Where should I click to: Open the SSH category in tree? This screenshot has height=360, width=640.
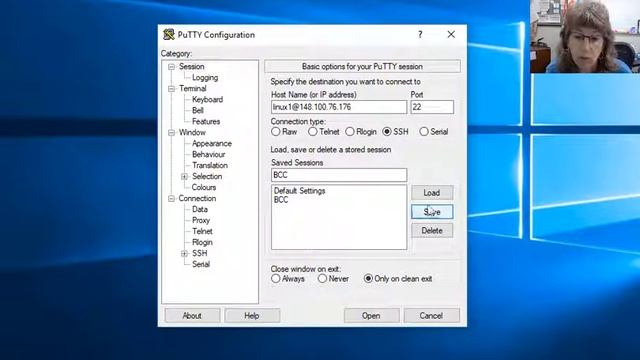tap(200, 253)
